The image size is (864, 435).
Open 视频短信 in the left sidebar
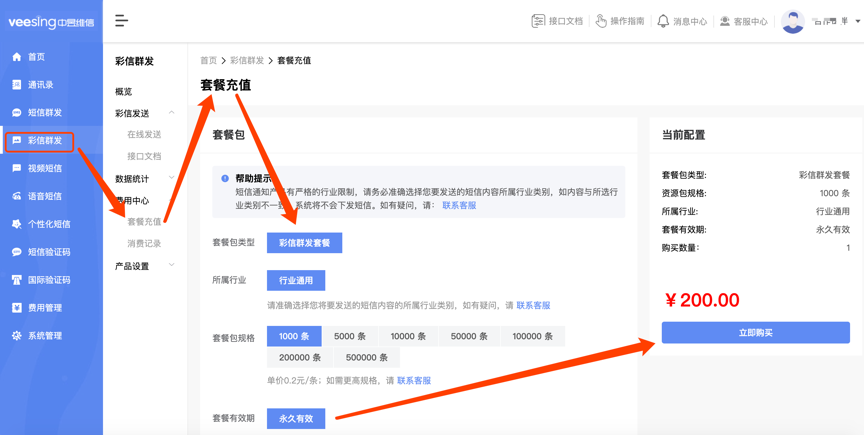tap(44, 169)
